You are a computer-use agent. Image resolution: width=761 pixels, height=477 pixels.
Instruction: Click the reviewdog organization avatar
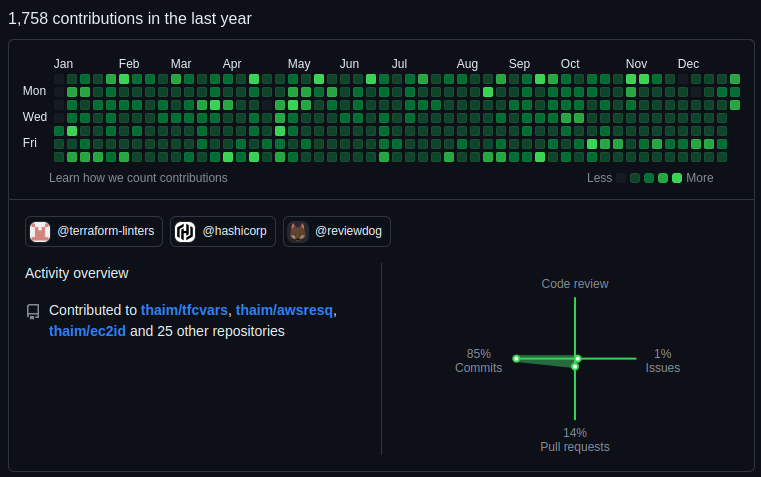click(298, 231)
